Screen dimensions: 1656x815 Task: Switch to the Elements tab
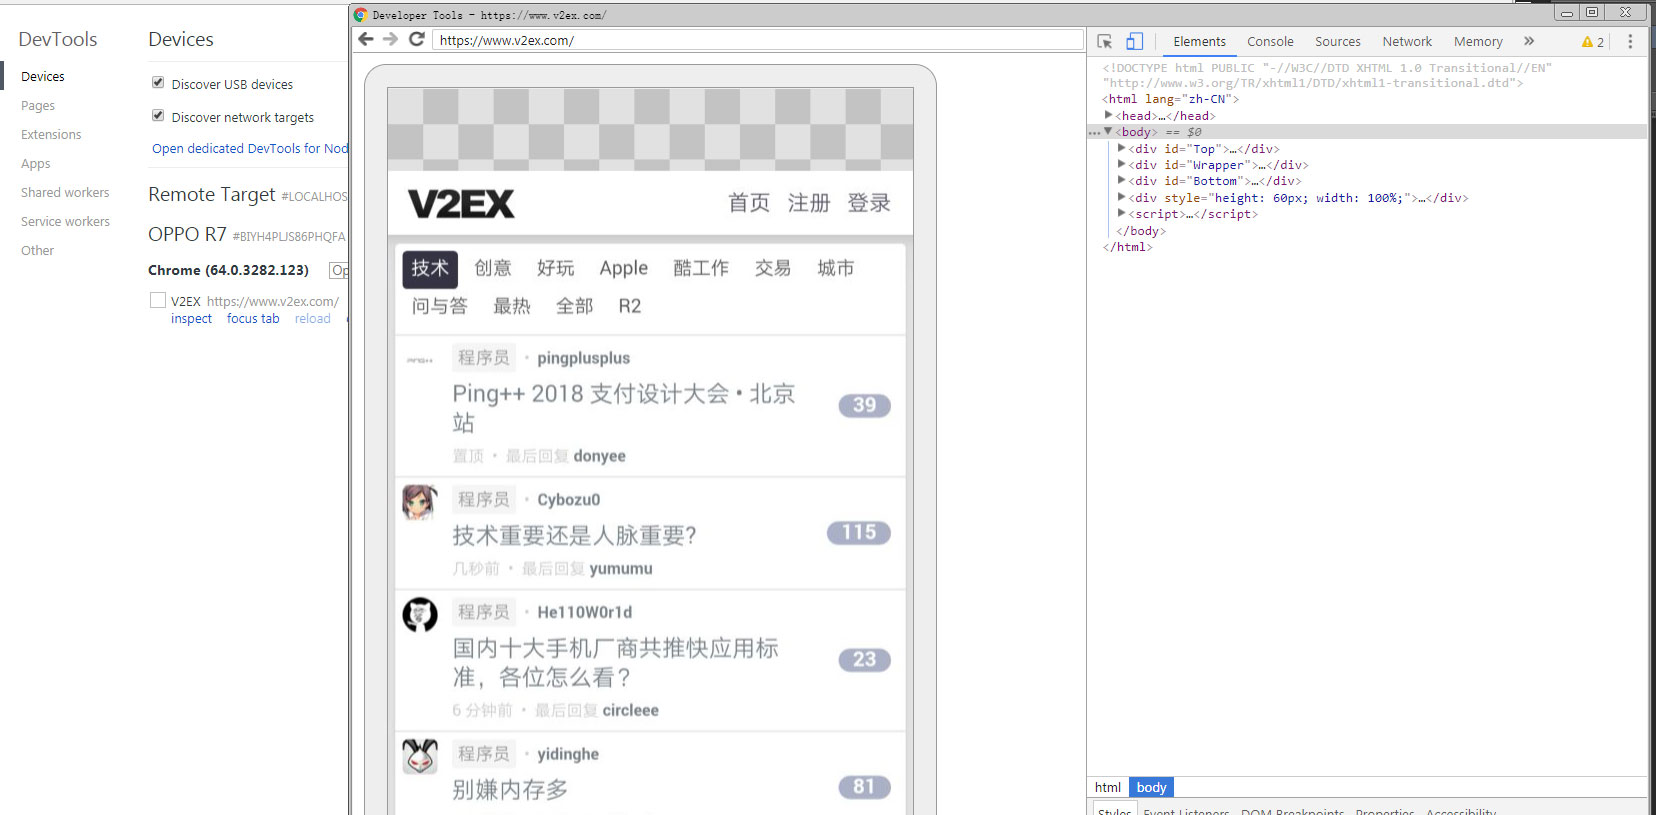(1199, 42)
